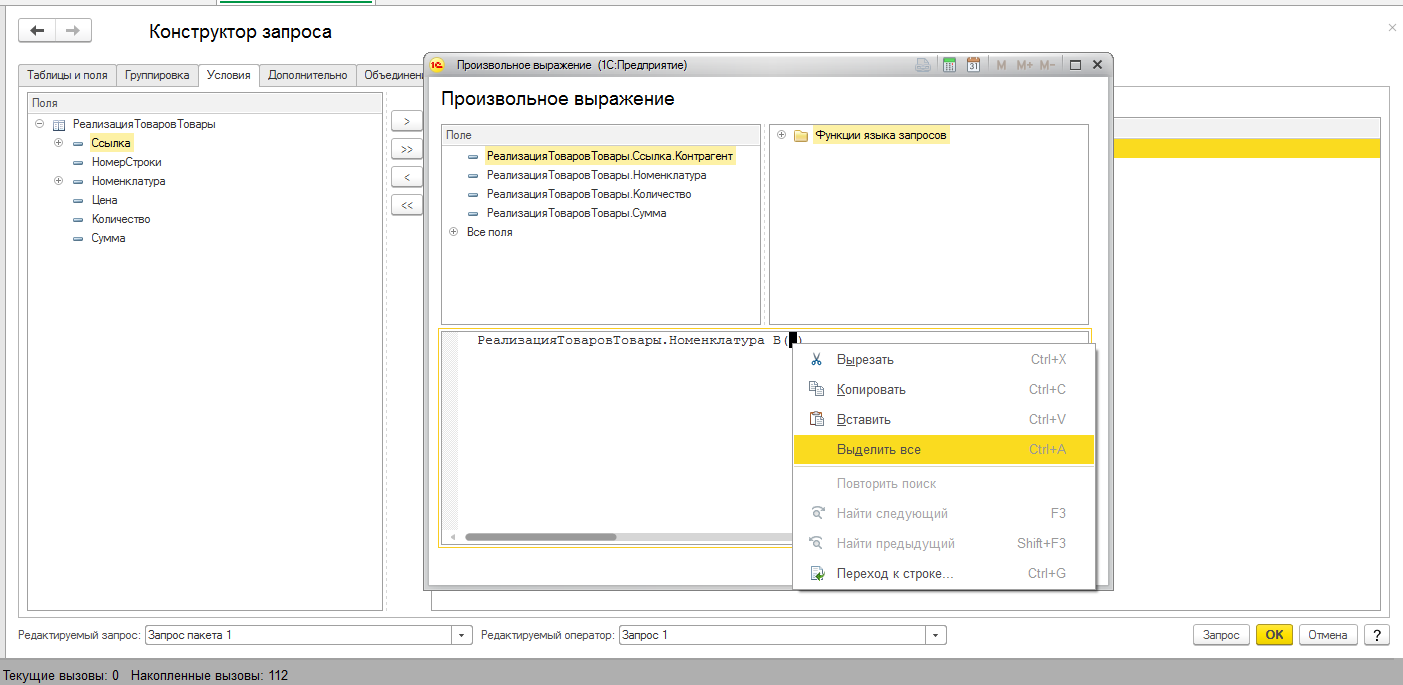Viewport: 1403px width, 685px height.
Task: Open help with the ? button
Action: (1377, 635)
